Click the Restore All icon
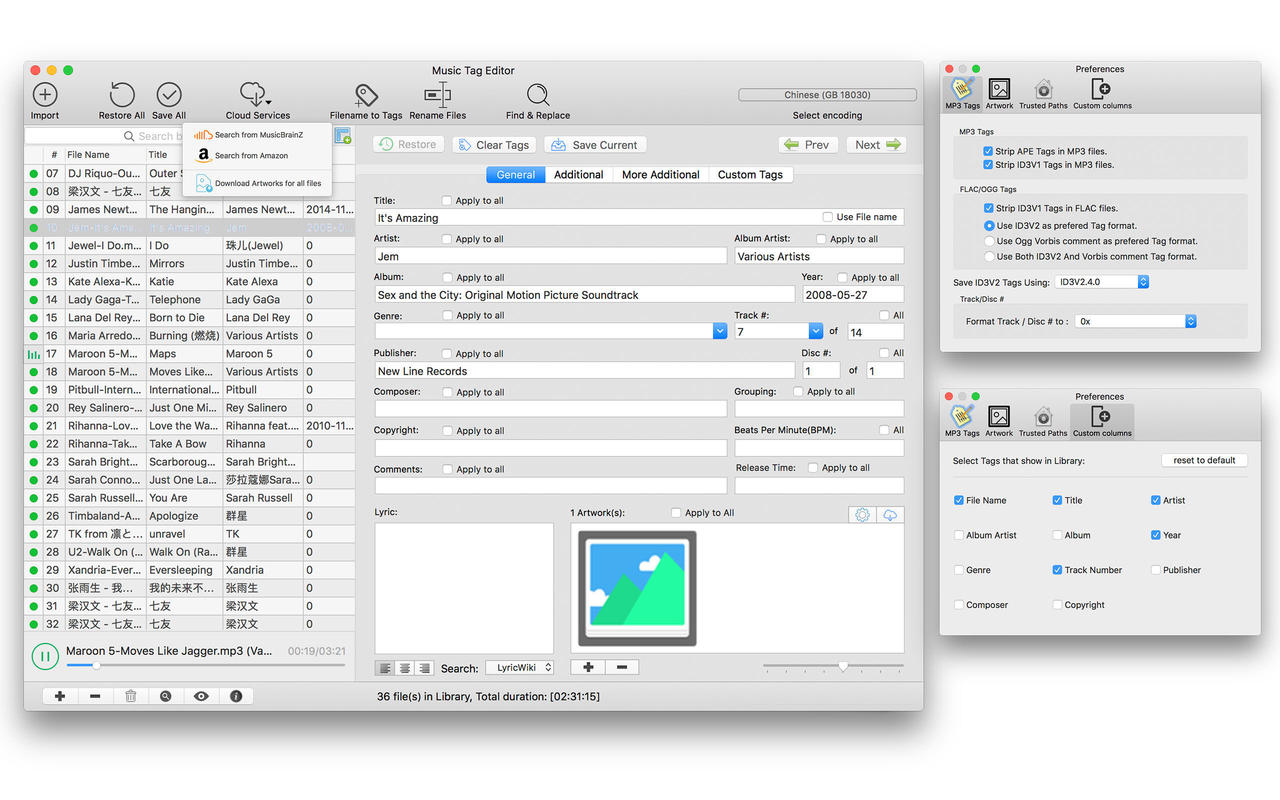The width and height of the screenshot is (1280, 800). coord(122,95)
